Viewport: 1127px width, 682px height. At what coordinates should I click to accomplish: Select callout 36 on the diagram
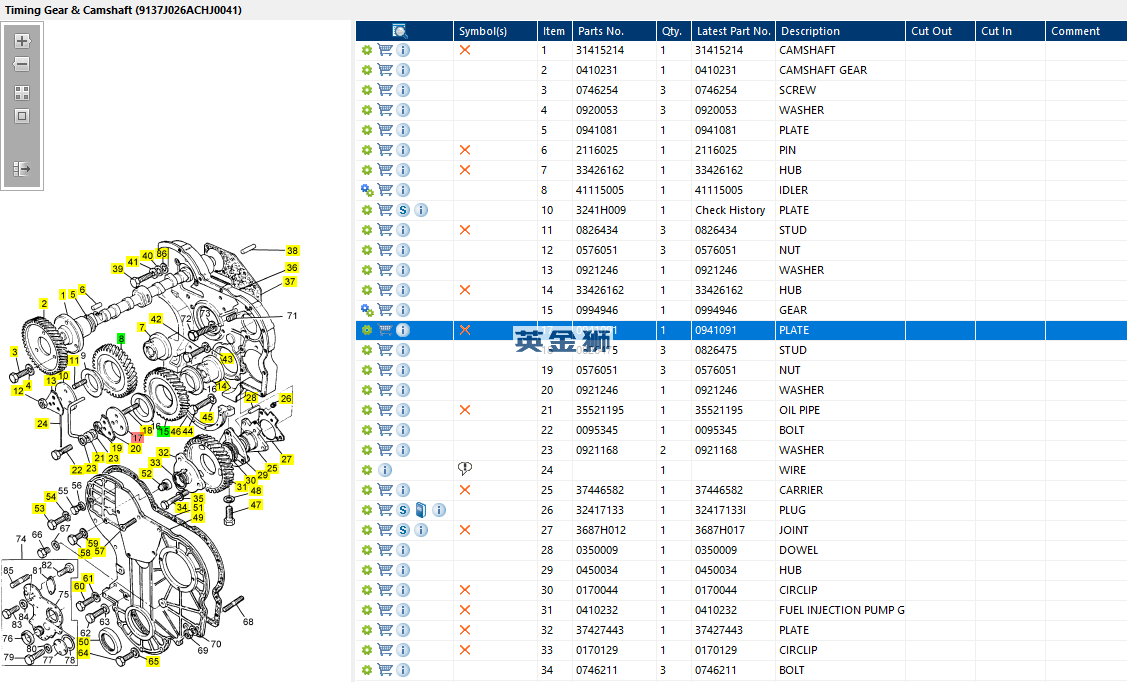coord(292,267)
